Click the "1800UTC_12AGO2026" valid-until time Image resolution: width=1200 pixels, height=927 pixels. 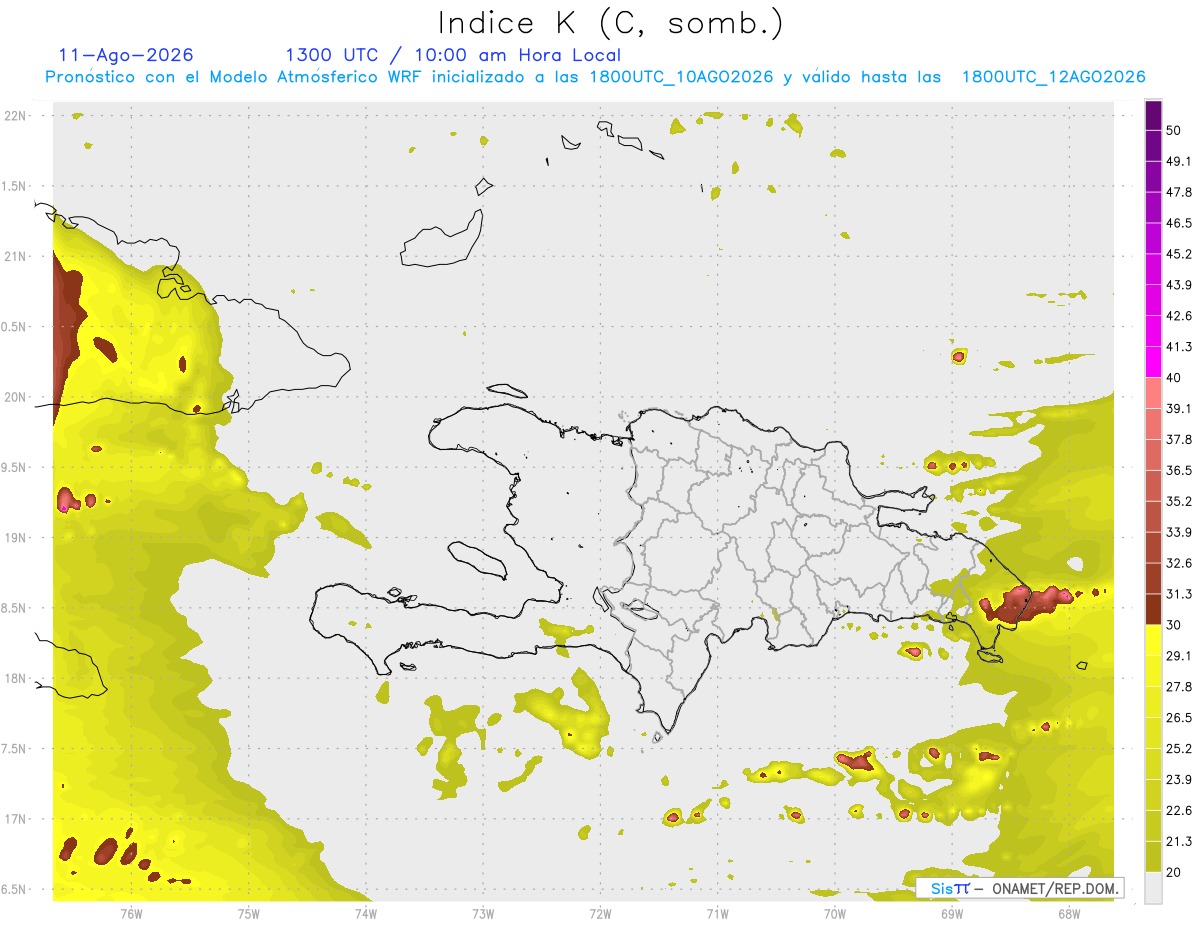[x=1053, y=77]
